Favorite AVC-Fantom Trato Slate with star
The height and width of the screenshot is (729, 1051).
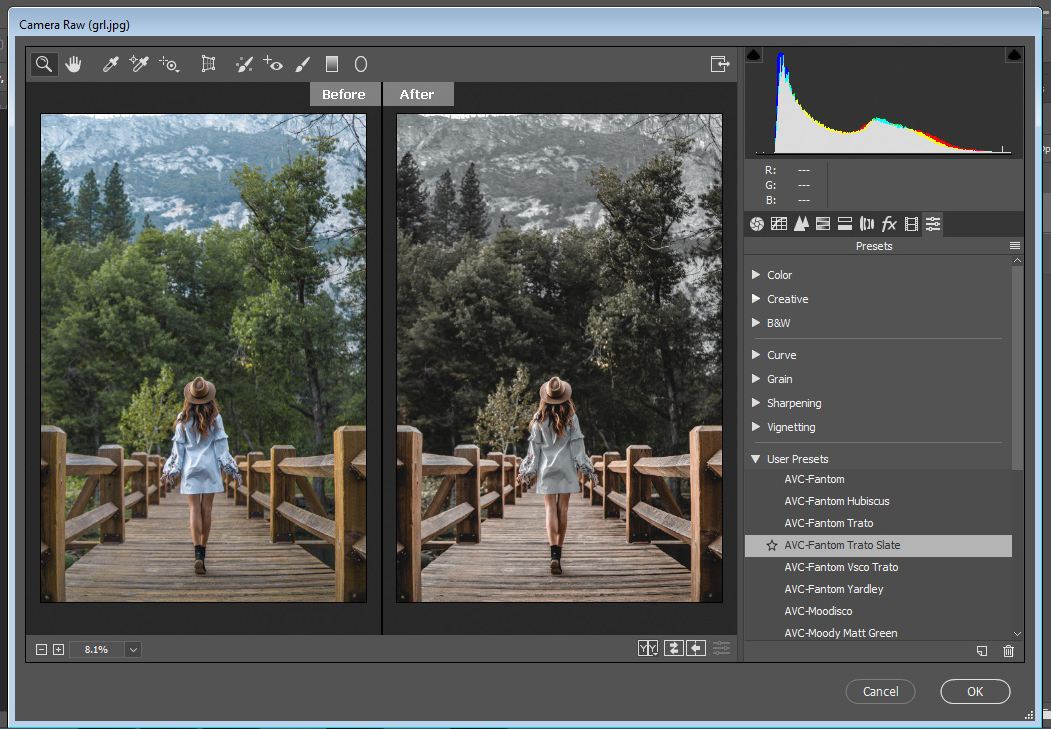[771, 545]
